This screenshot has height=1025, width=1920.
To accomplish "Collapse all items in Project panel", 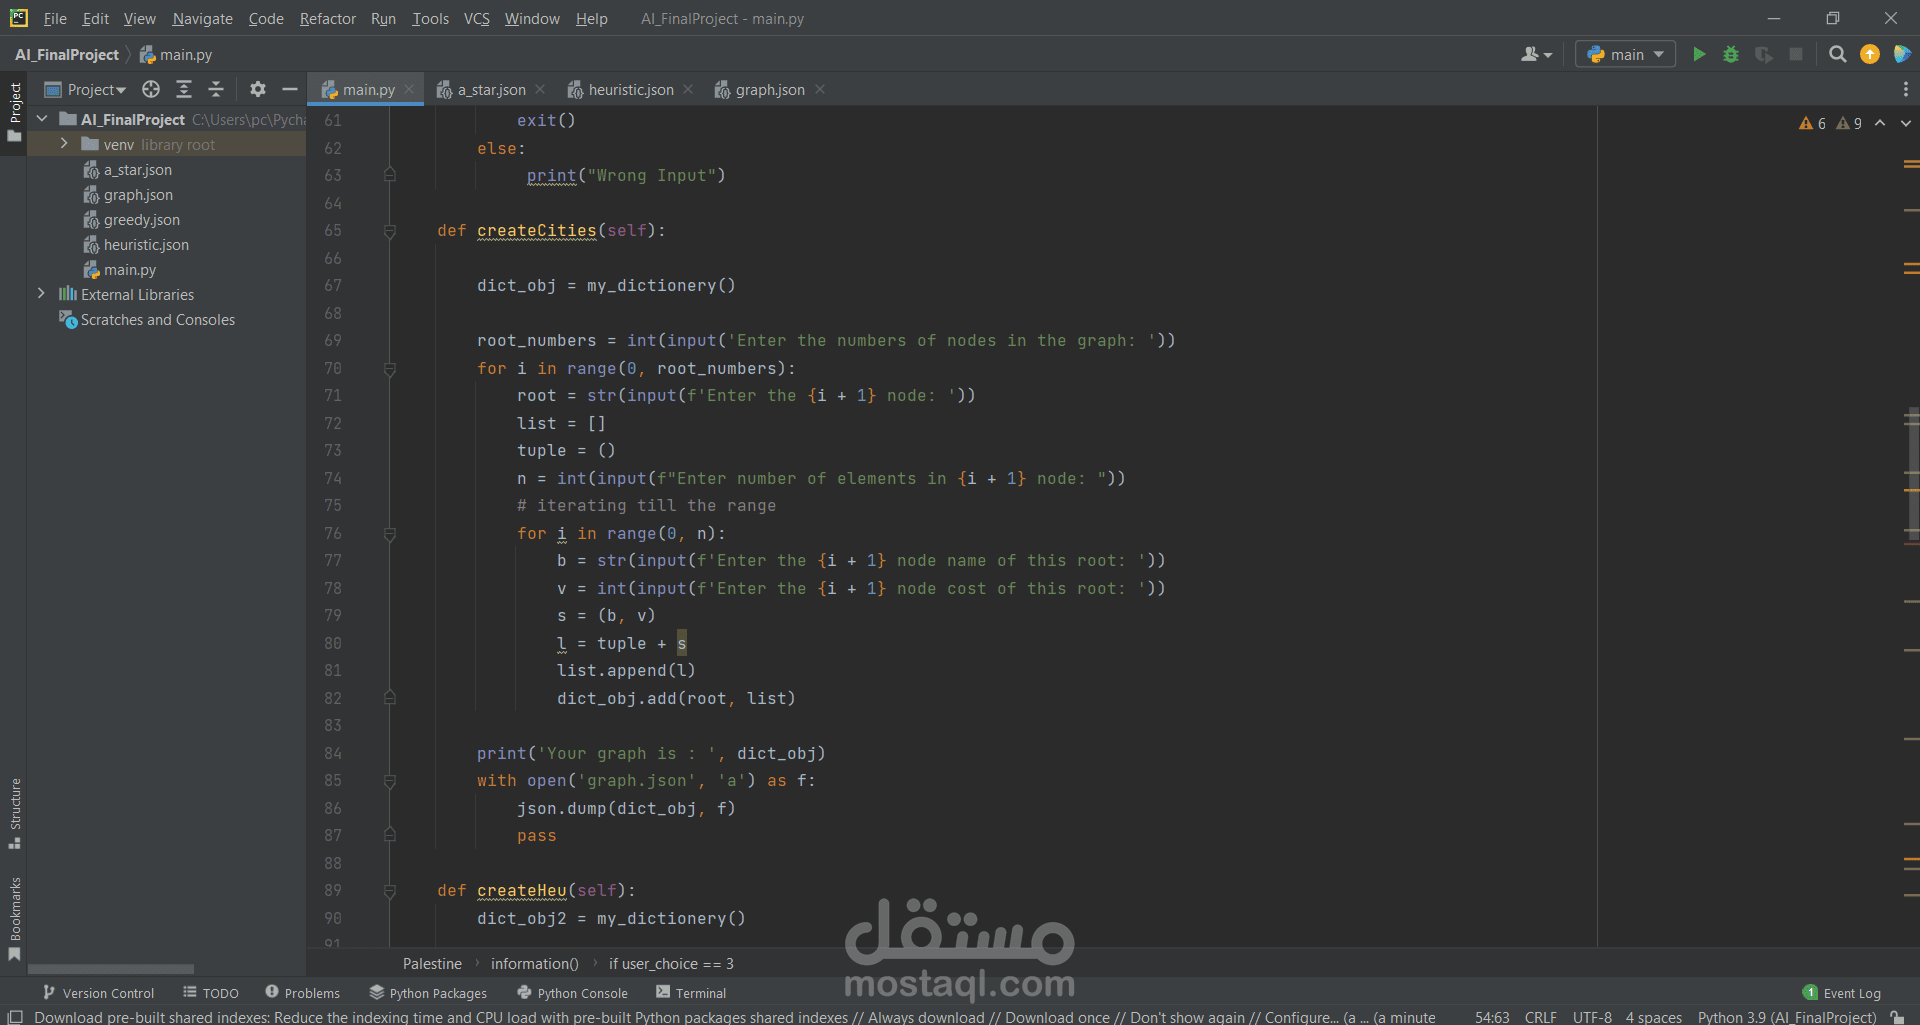I will pyautogui.click(x=216, y=89).
